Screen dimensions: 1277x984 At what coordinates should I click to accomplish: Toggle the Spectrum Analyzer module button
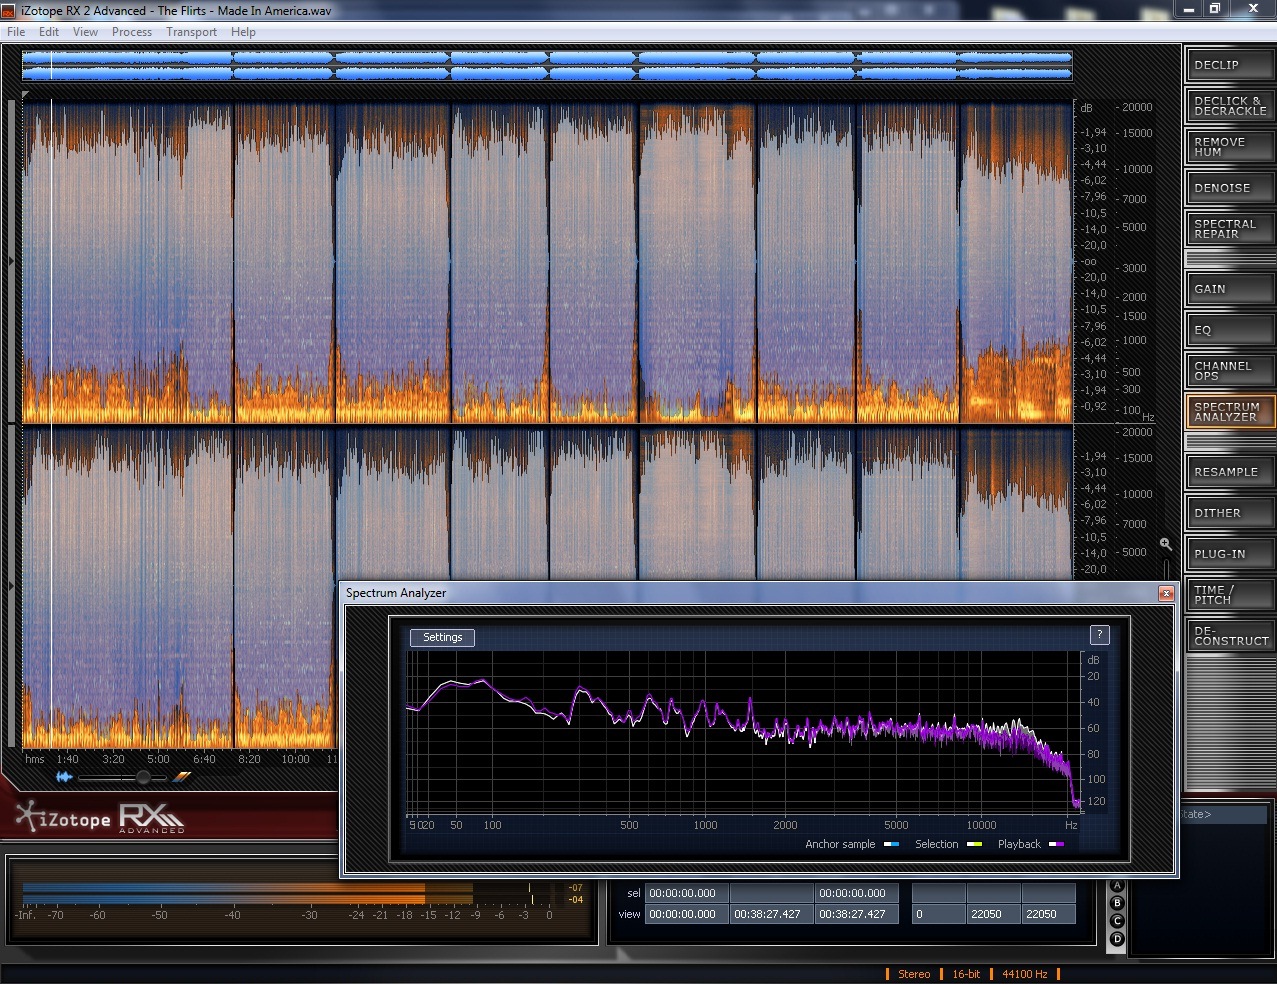point(1229,412)
